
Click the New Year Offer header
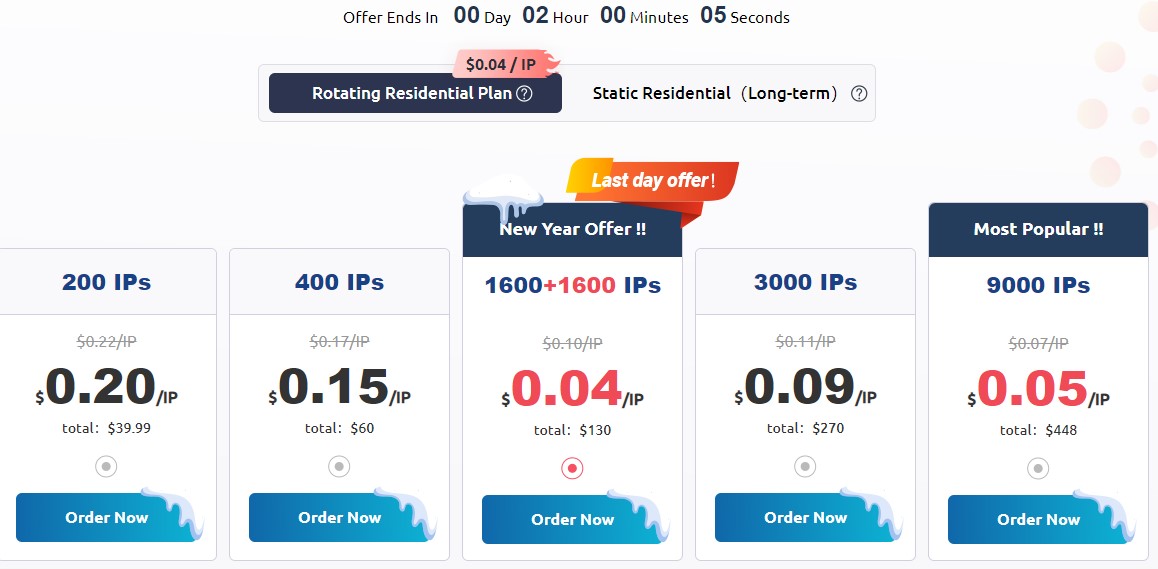pos(572,229)
